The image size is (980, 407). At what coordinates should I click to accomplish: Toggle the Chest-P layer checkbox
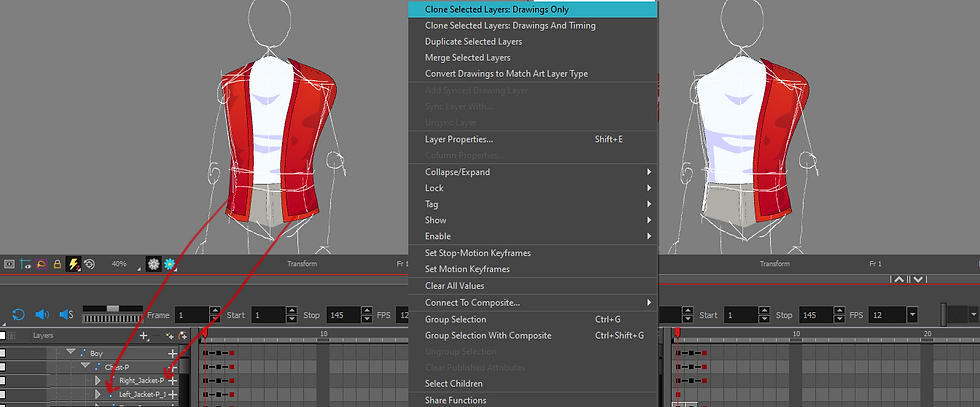point(3,367)
